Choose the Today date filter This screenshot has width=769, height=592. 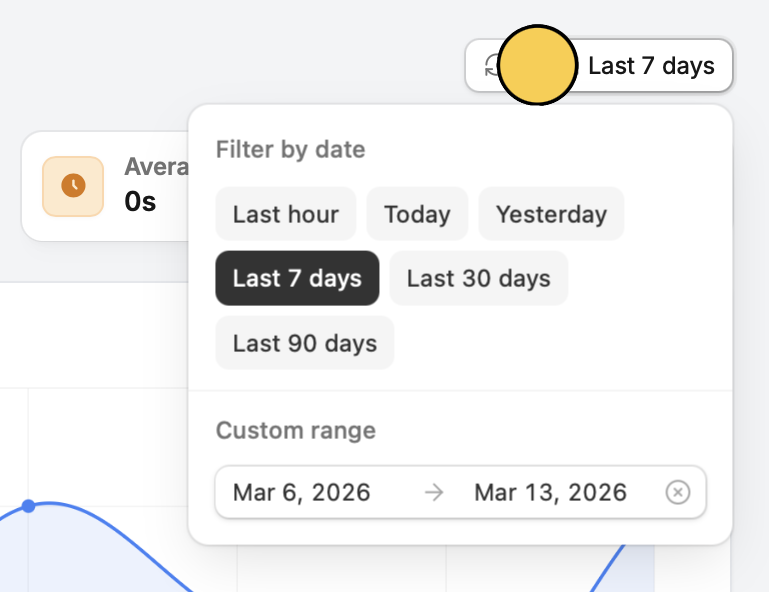click(x=417, y=214)
